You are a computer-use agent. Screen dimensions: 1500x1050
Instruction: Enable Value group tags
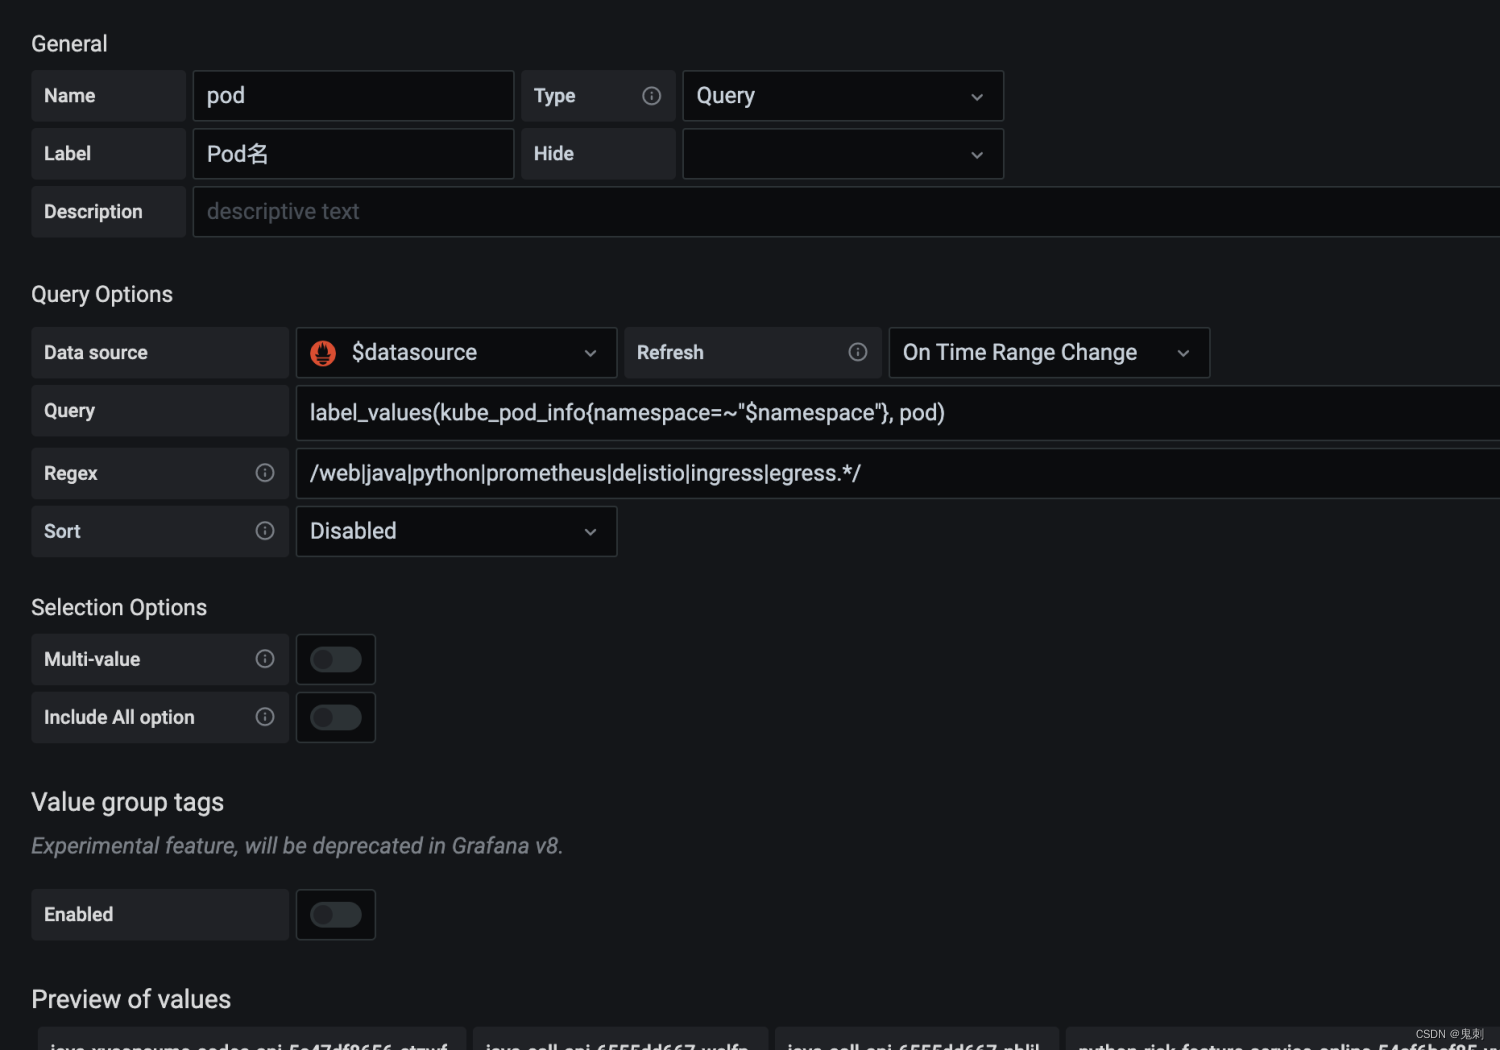pos(335,914)
